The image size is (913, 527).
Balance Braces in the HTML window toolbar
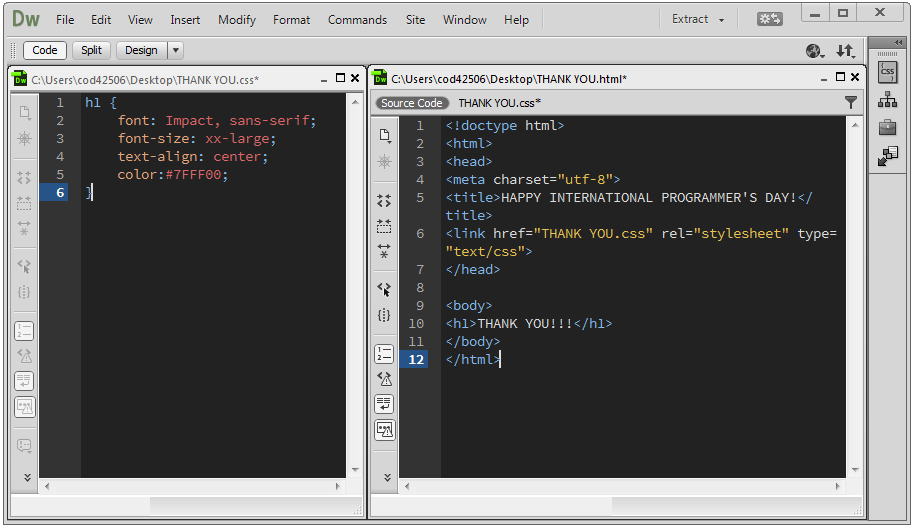384,315
